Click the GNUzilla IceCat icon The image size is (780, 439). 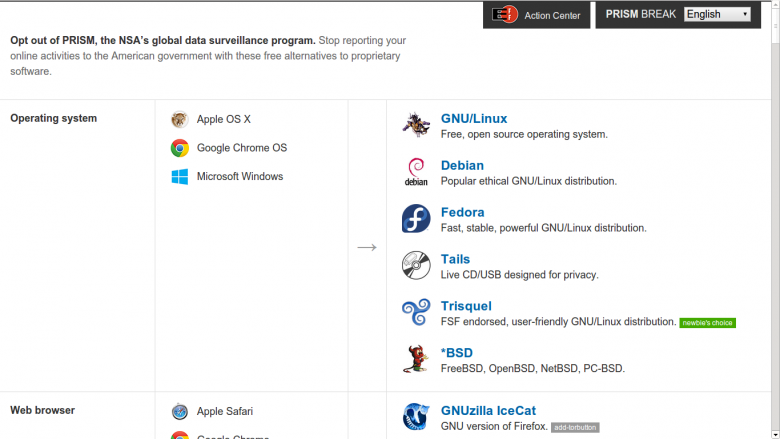tap(416, 417)
